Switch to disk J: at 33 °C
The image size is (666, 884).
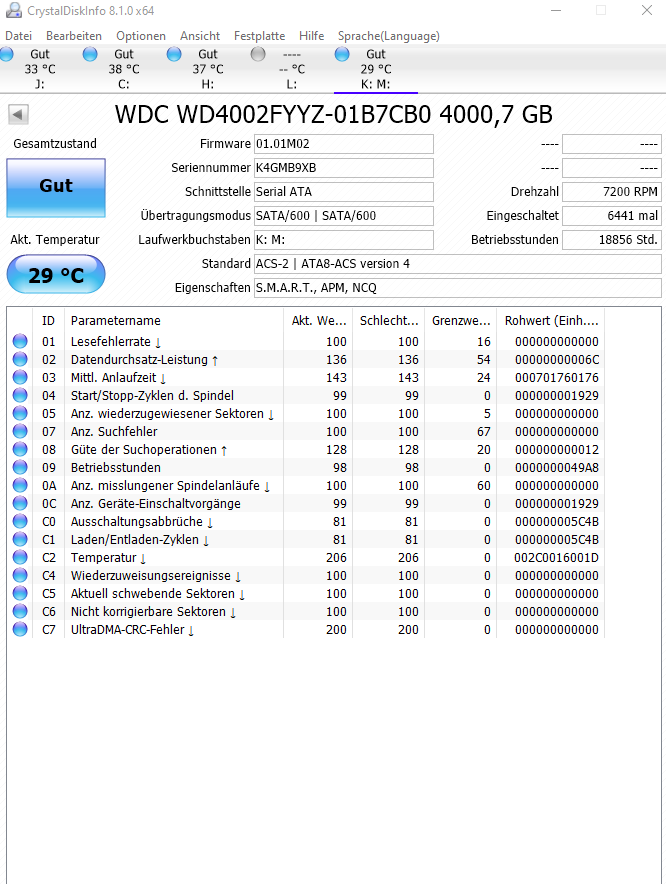coord(39,69)
